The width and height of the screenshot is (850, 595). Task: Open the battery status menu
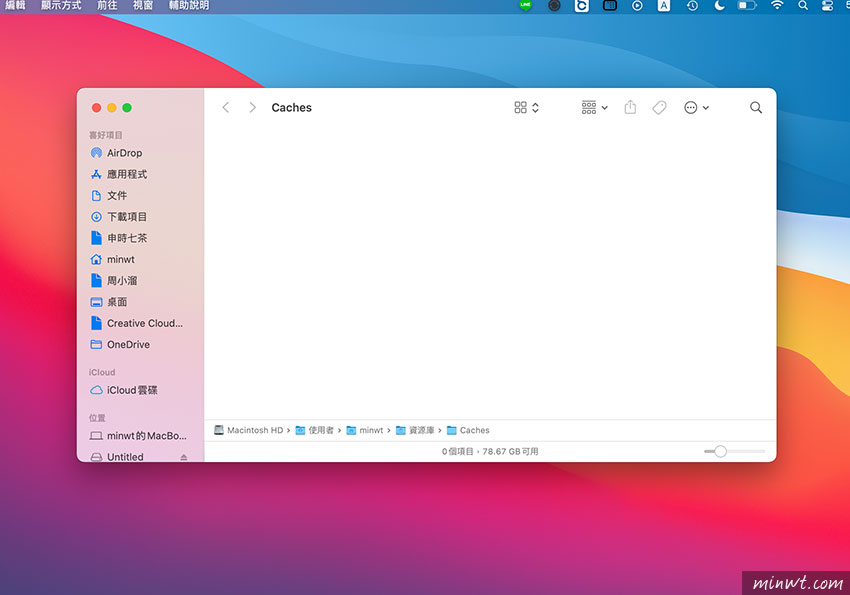(747, 5)
